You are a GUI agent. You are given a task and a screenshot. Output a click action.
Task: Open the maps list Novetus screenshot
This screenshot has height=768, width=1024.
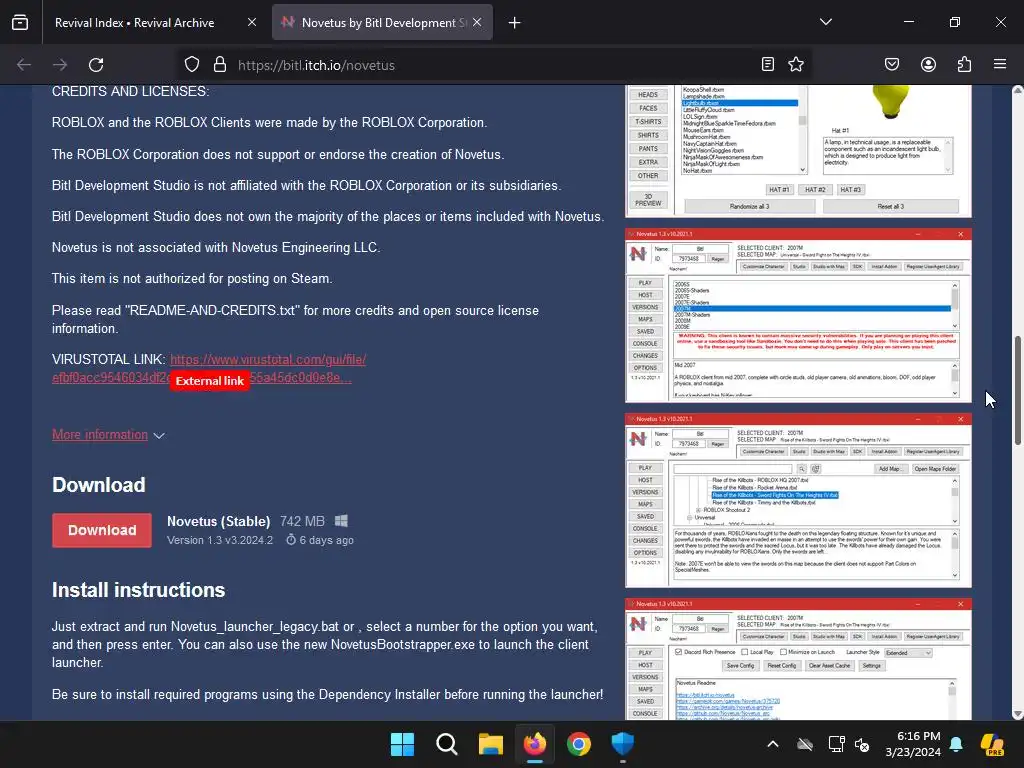(x=798, y=500)
